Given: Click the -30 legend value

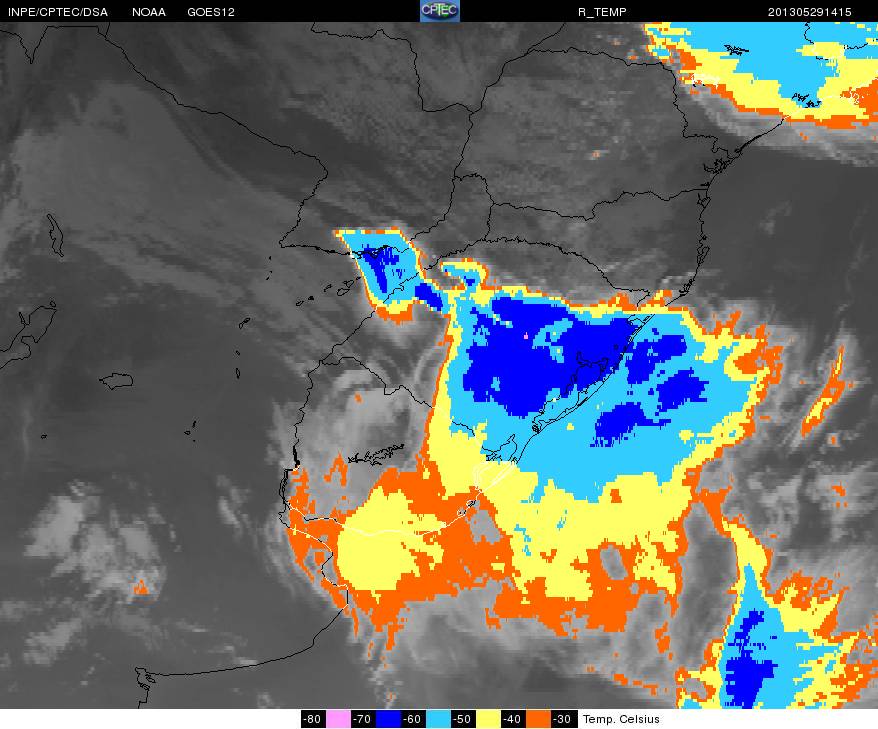Looking at the screenshot, I should coord(563,719).
